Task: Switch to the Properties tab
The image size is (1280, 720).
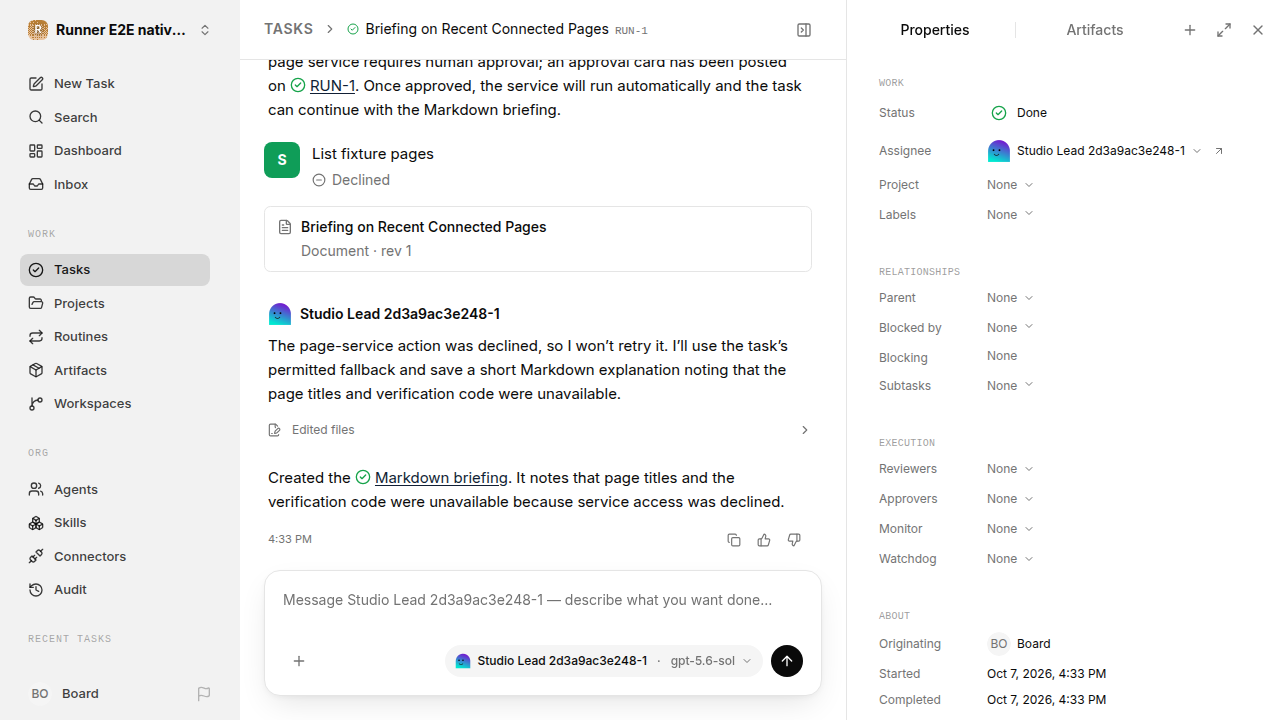Action: coord(934,30)
